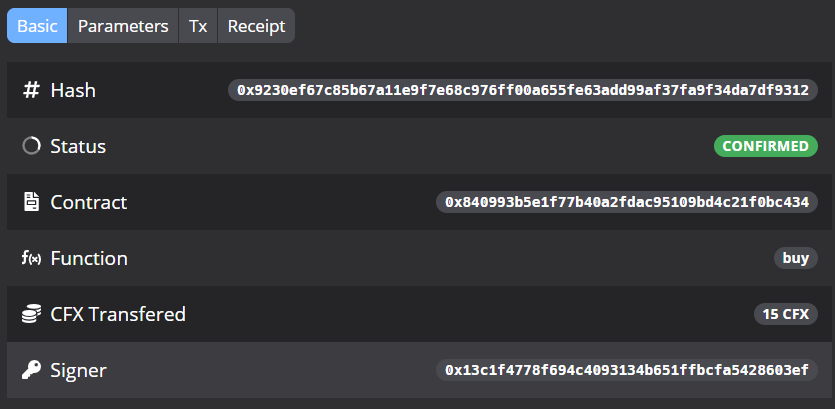This screenshot has height=409, width=835.
Task: Click the Signer key icon
Action: tap(31, 370)
